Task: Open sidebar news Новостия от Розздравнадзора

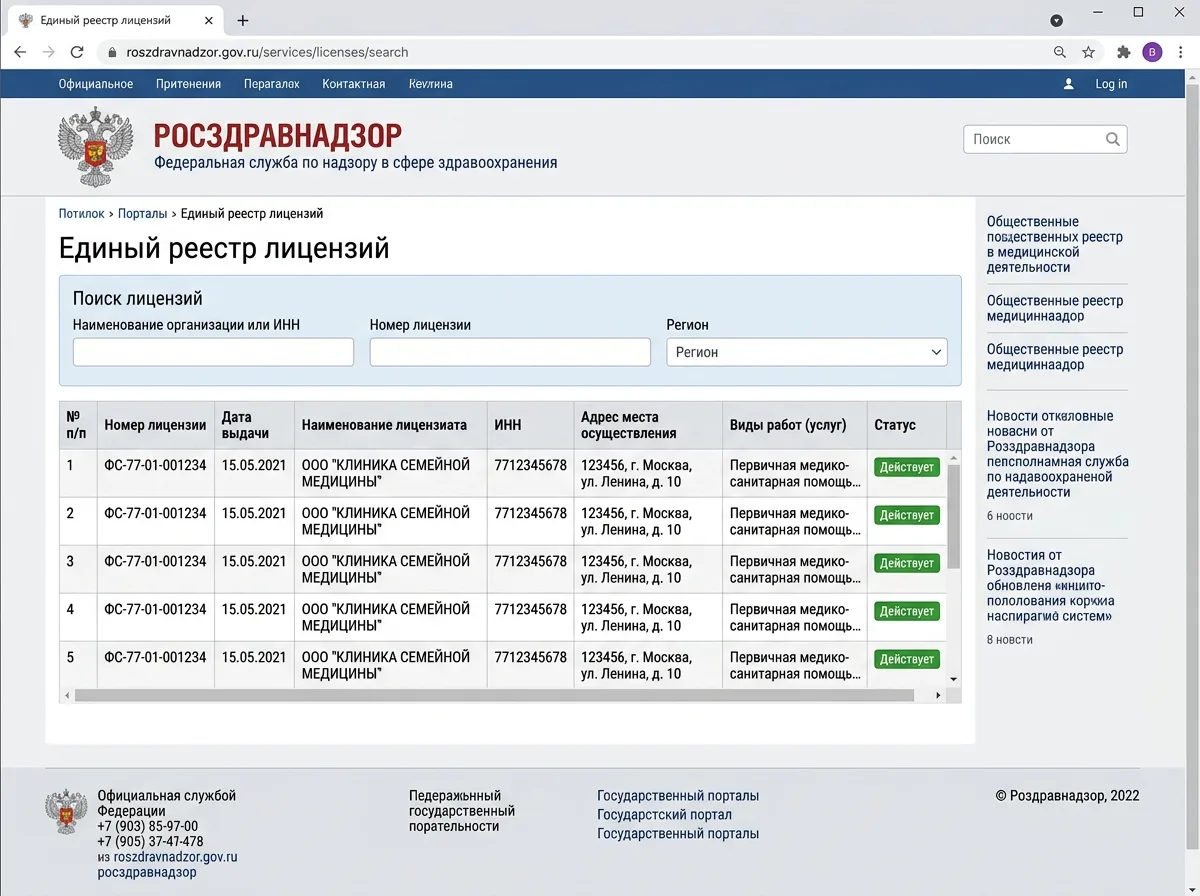Action: pos(1051,585)
